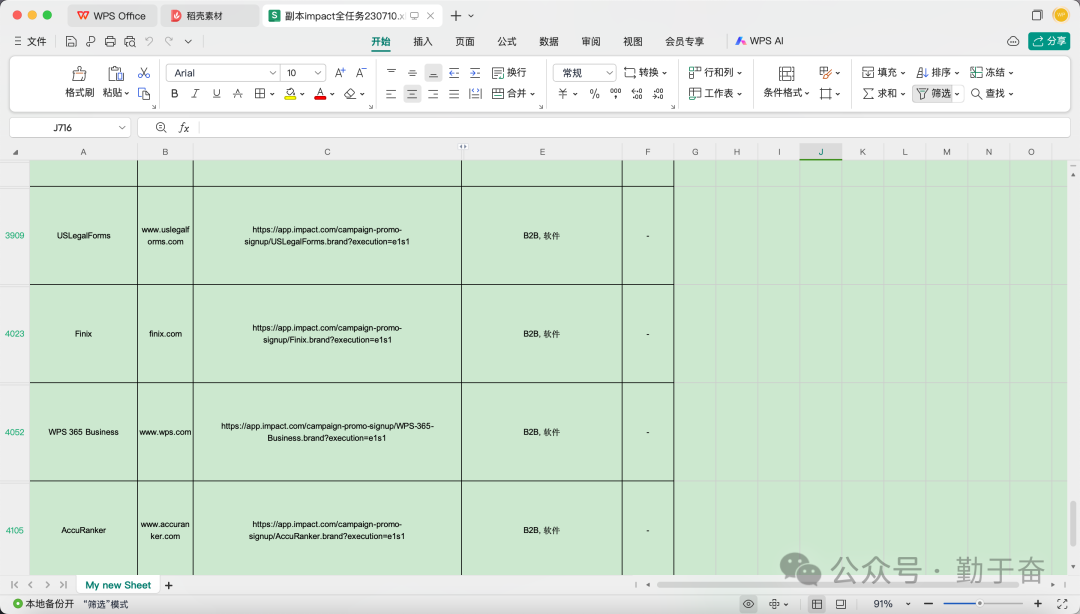The height and width of the screenshot is (614, 1080).
Task: Click the green Share (分享) button
Action: click(x=1049, y=41)
